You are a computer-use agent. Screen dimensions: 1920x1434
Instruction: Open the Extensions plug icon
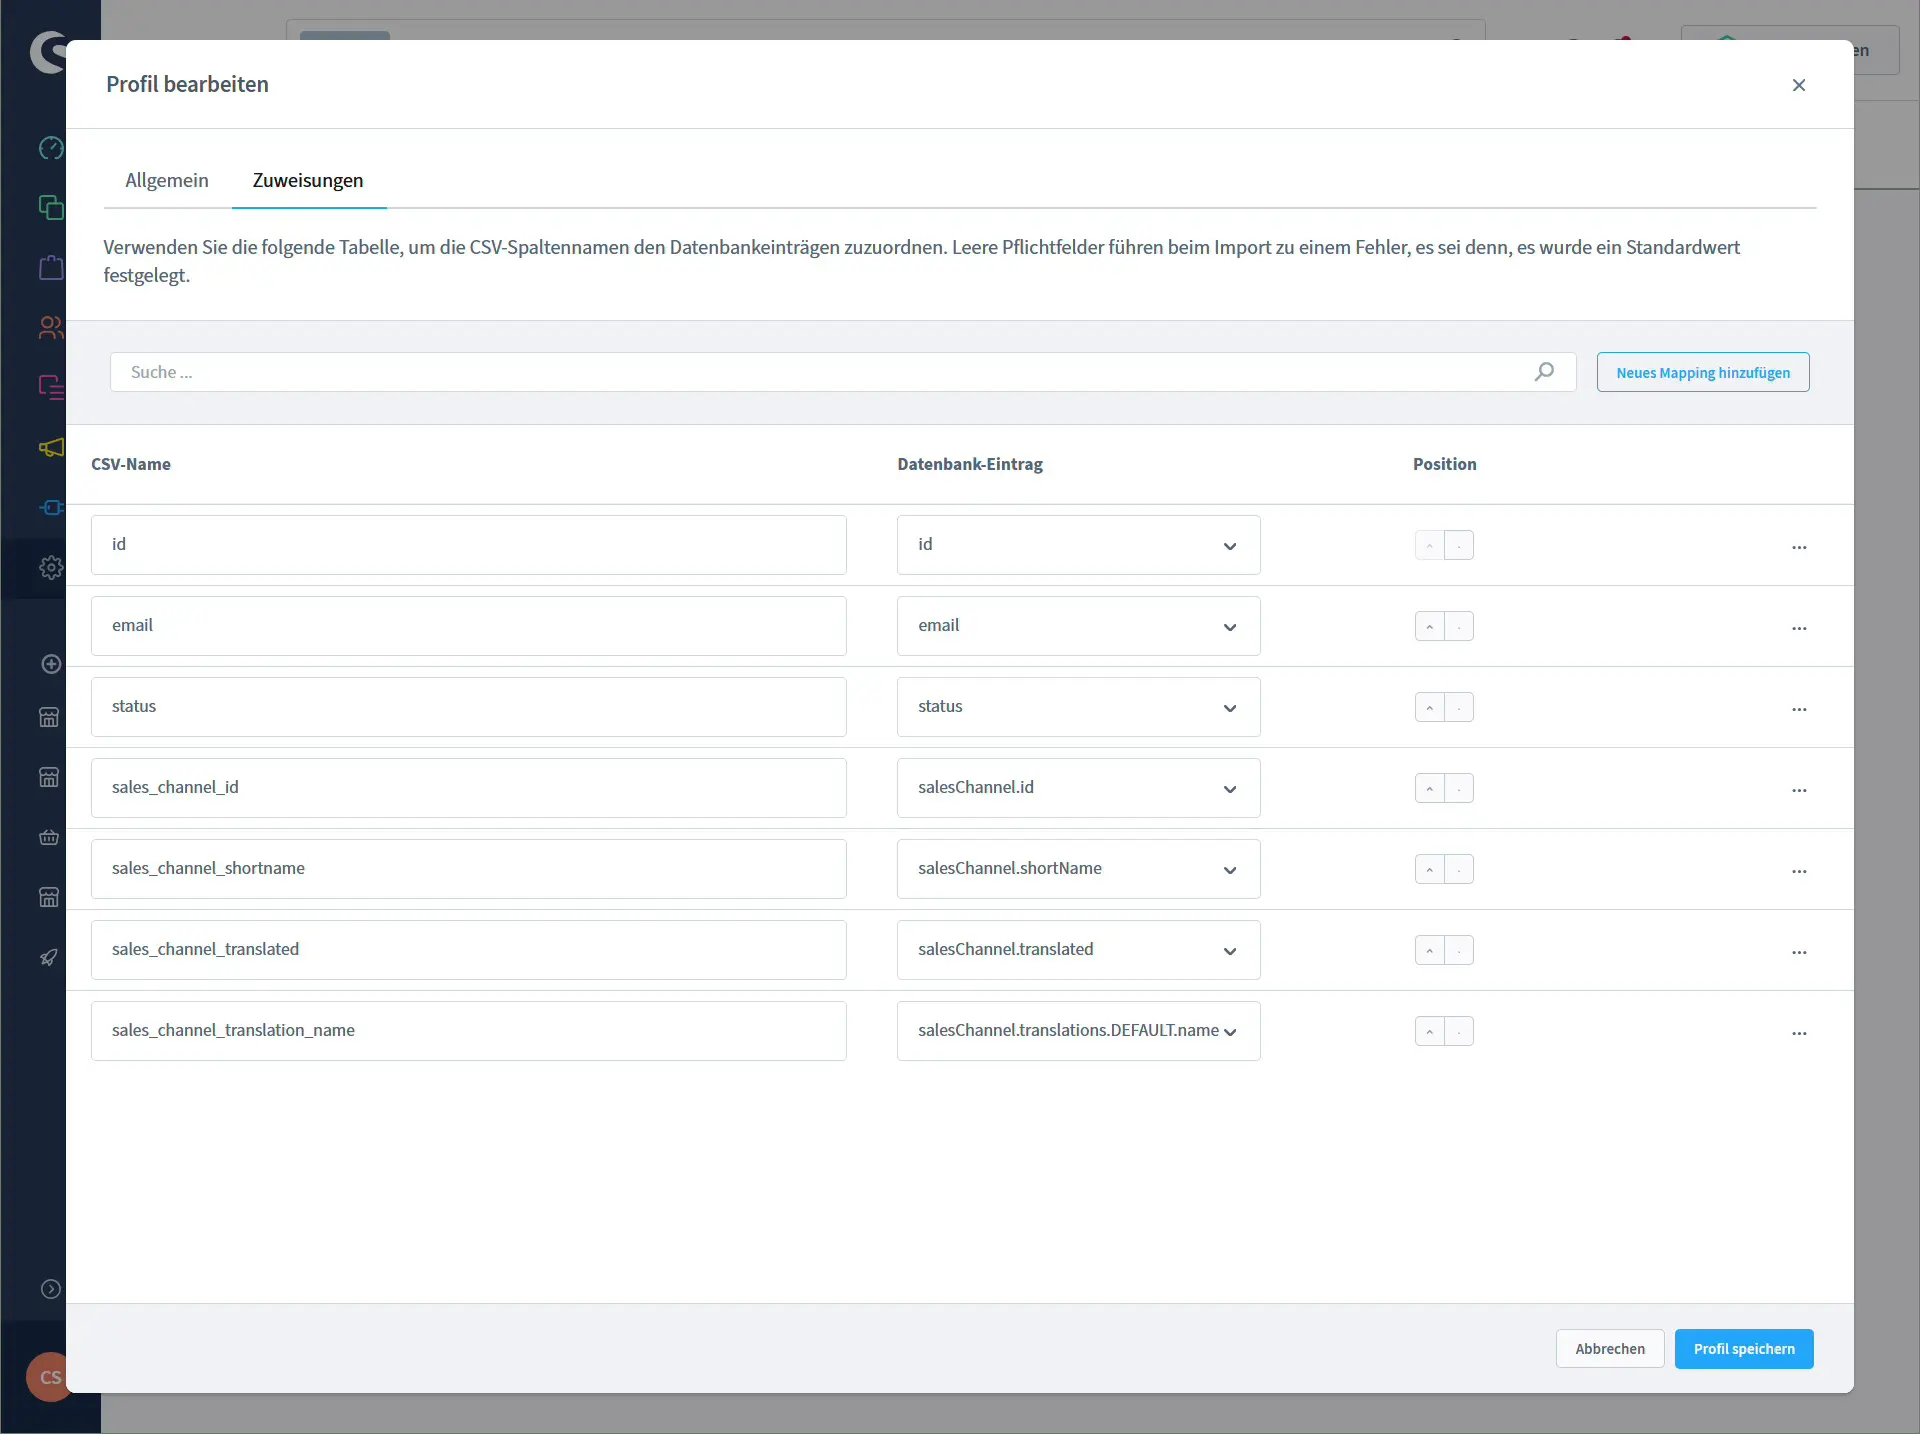pyautogui.click(x=50, y=507)
